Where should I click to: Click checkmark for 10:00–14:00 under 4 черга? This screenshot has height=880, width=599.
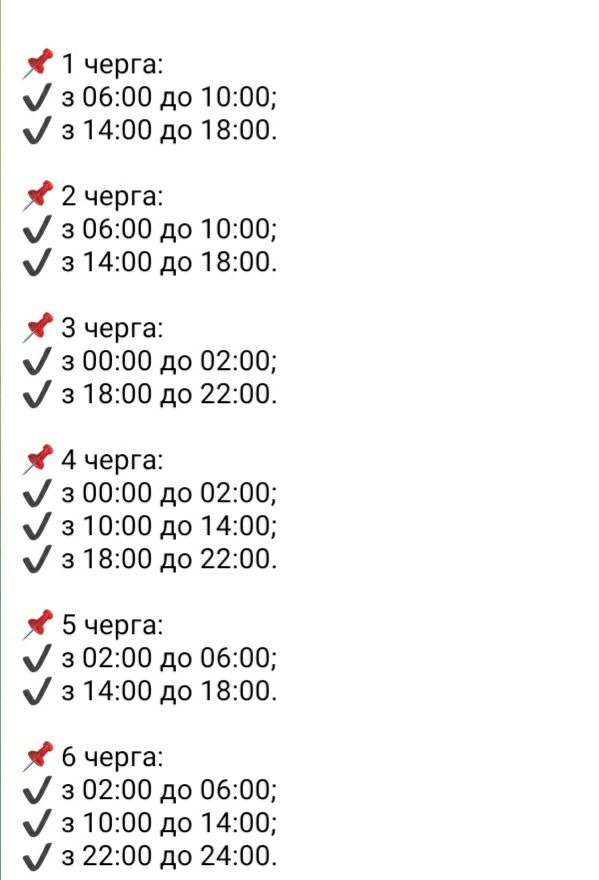[x=37, y=526]
